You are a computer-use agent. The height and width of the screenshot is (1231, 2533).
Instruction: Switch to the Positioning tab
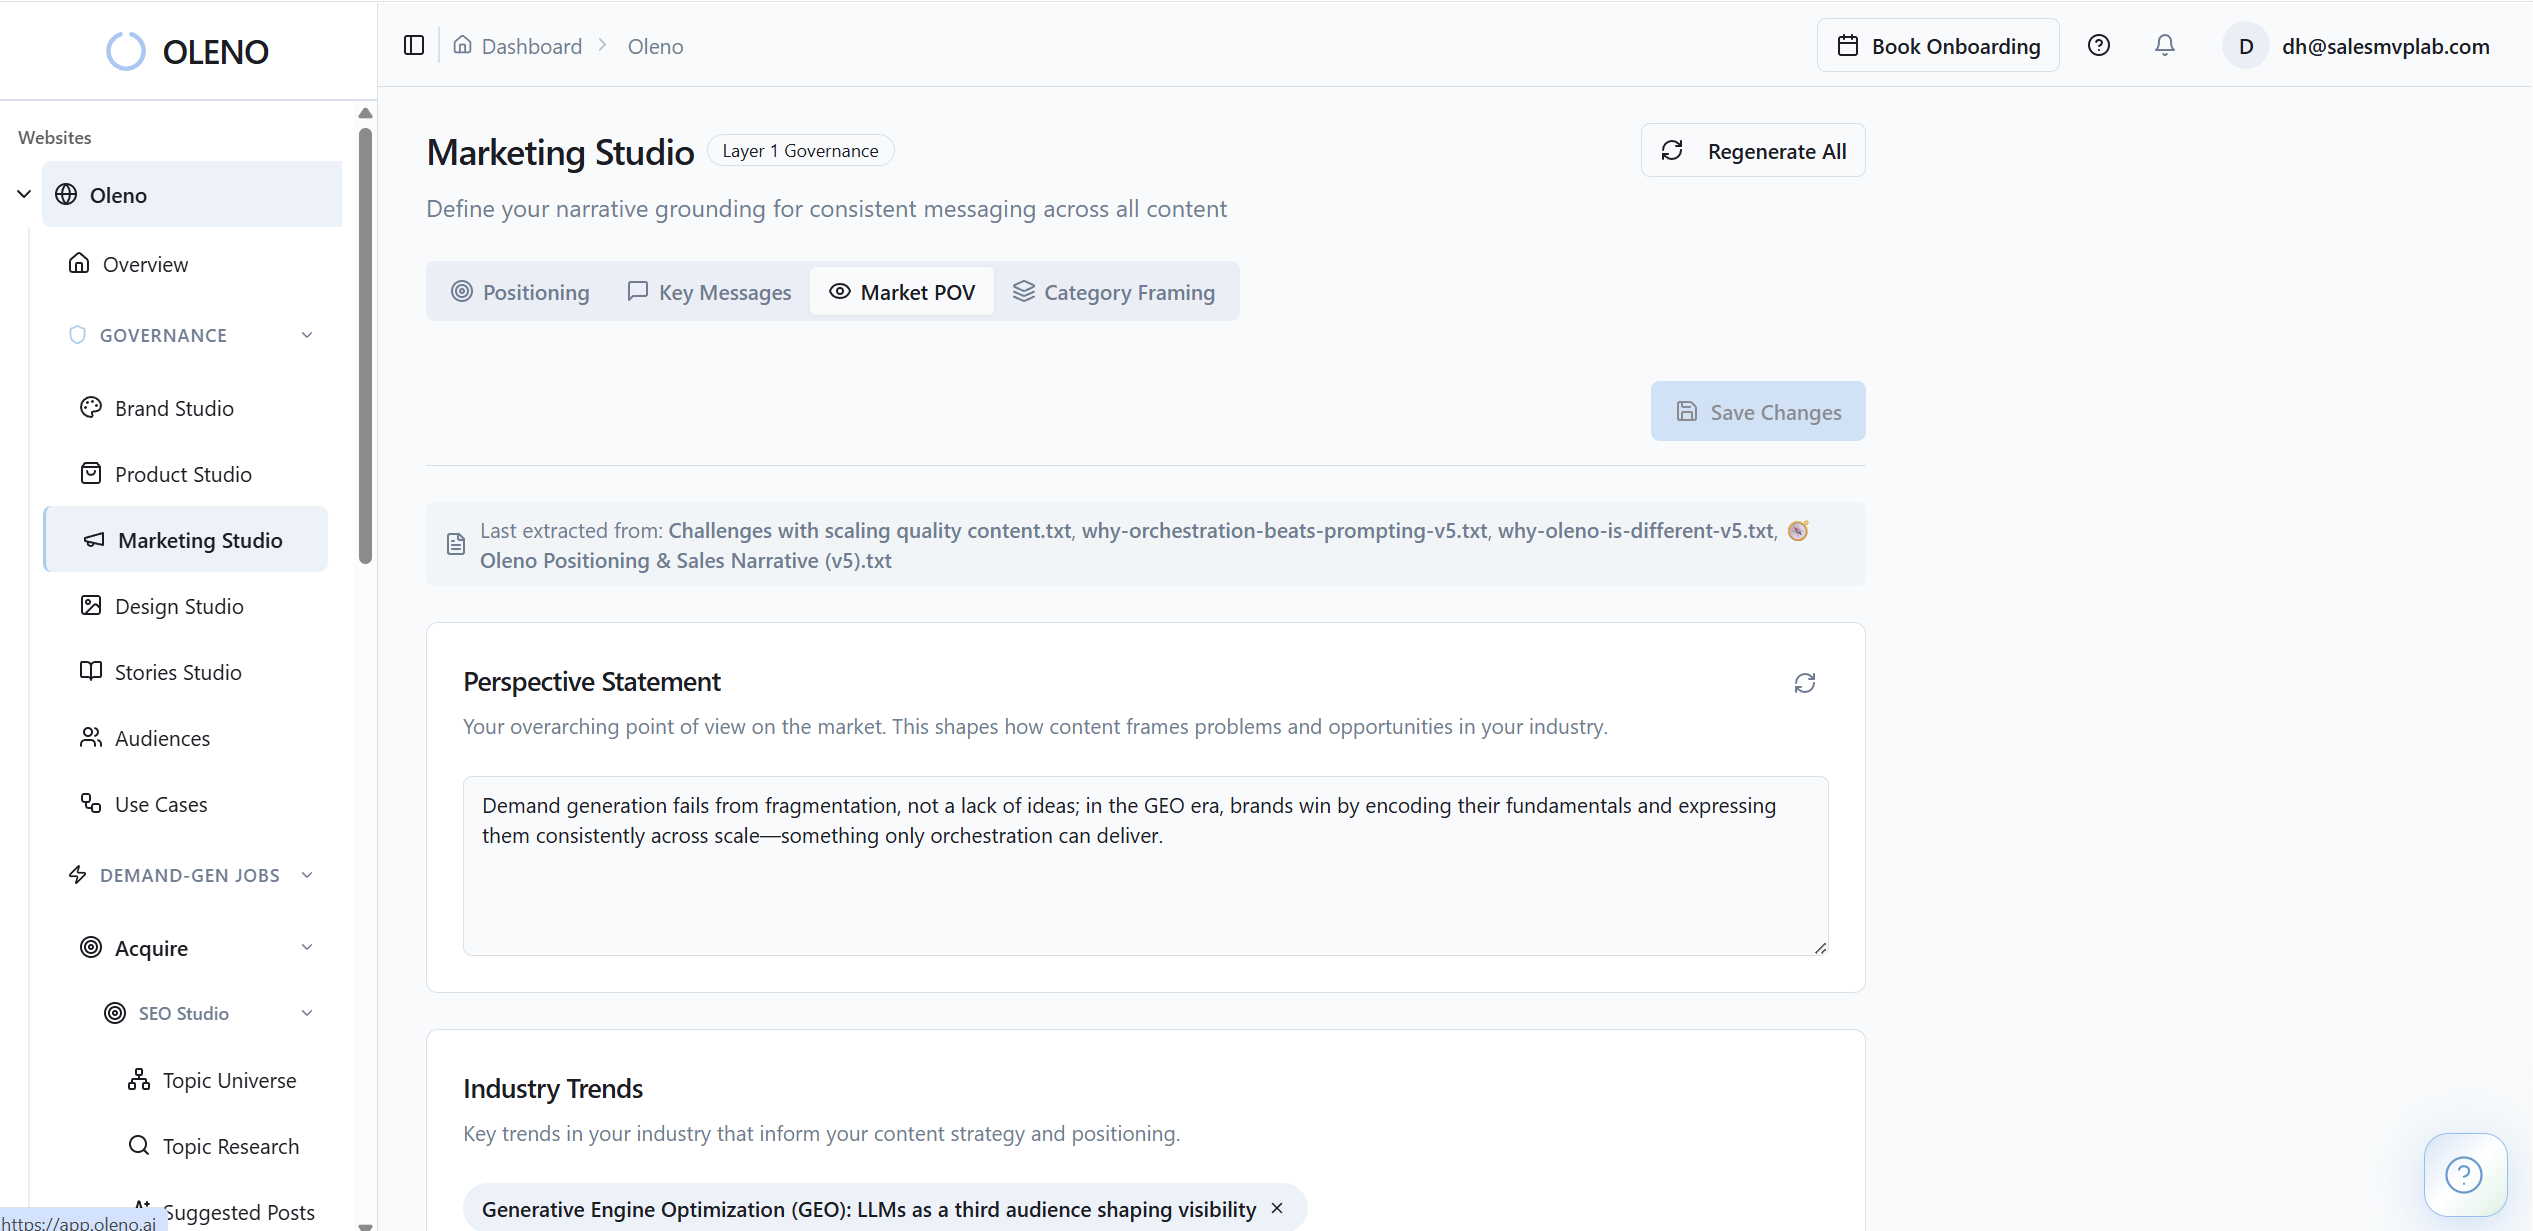tap(520, 292)
